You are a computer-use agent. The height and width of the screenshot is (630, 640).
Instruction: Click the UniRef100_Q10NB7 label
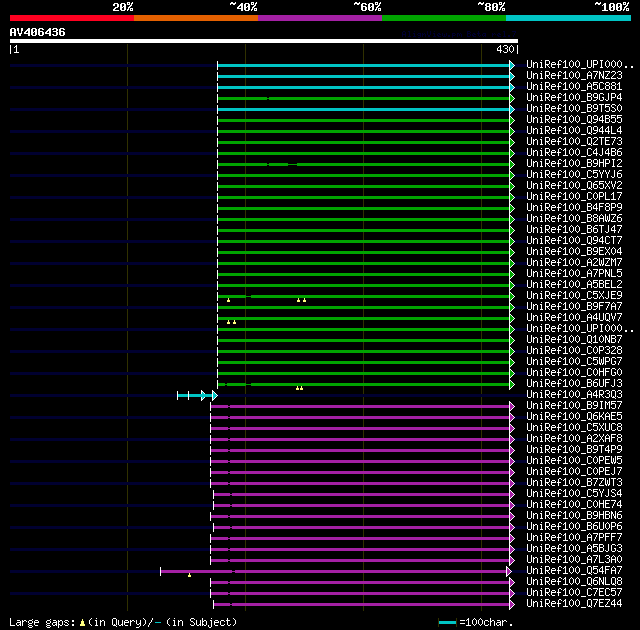tap(574, 340)
